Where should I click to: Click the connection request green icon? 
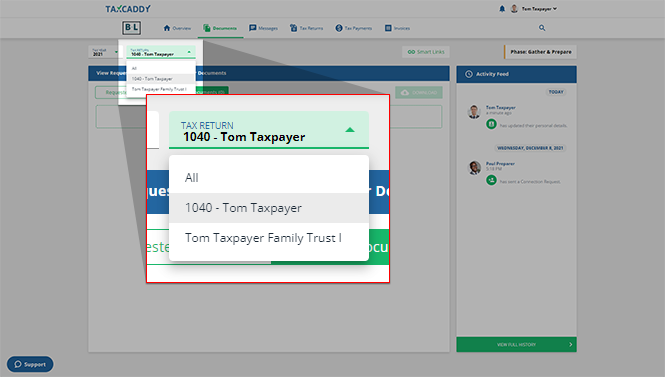(491, 180)
